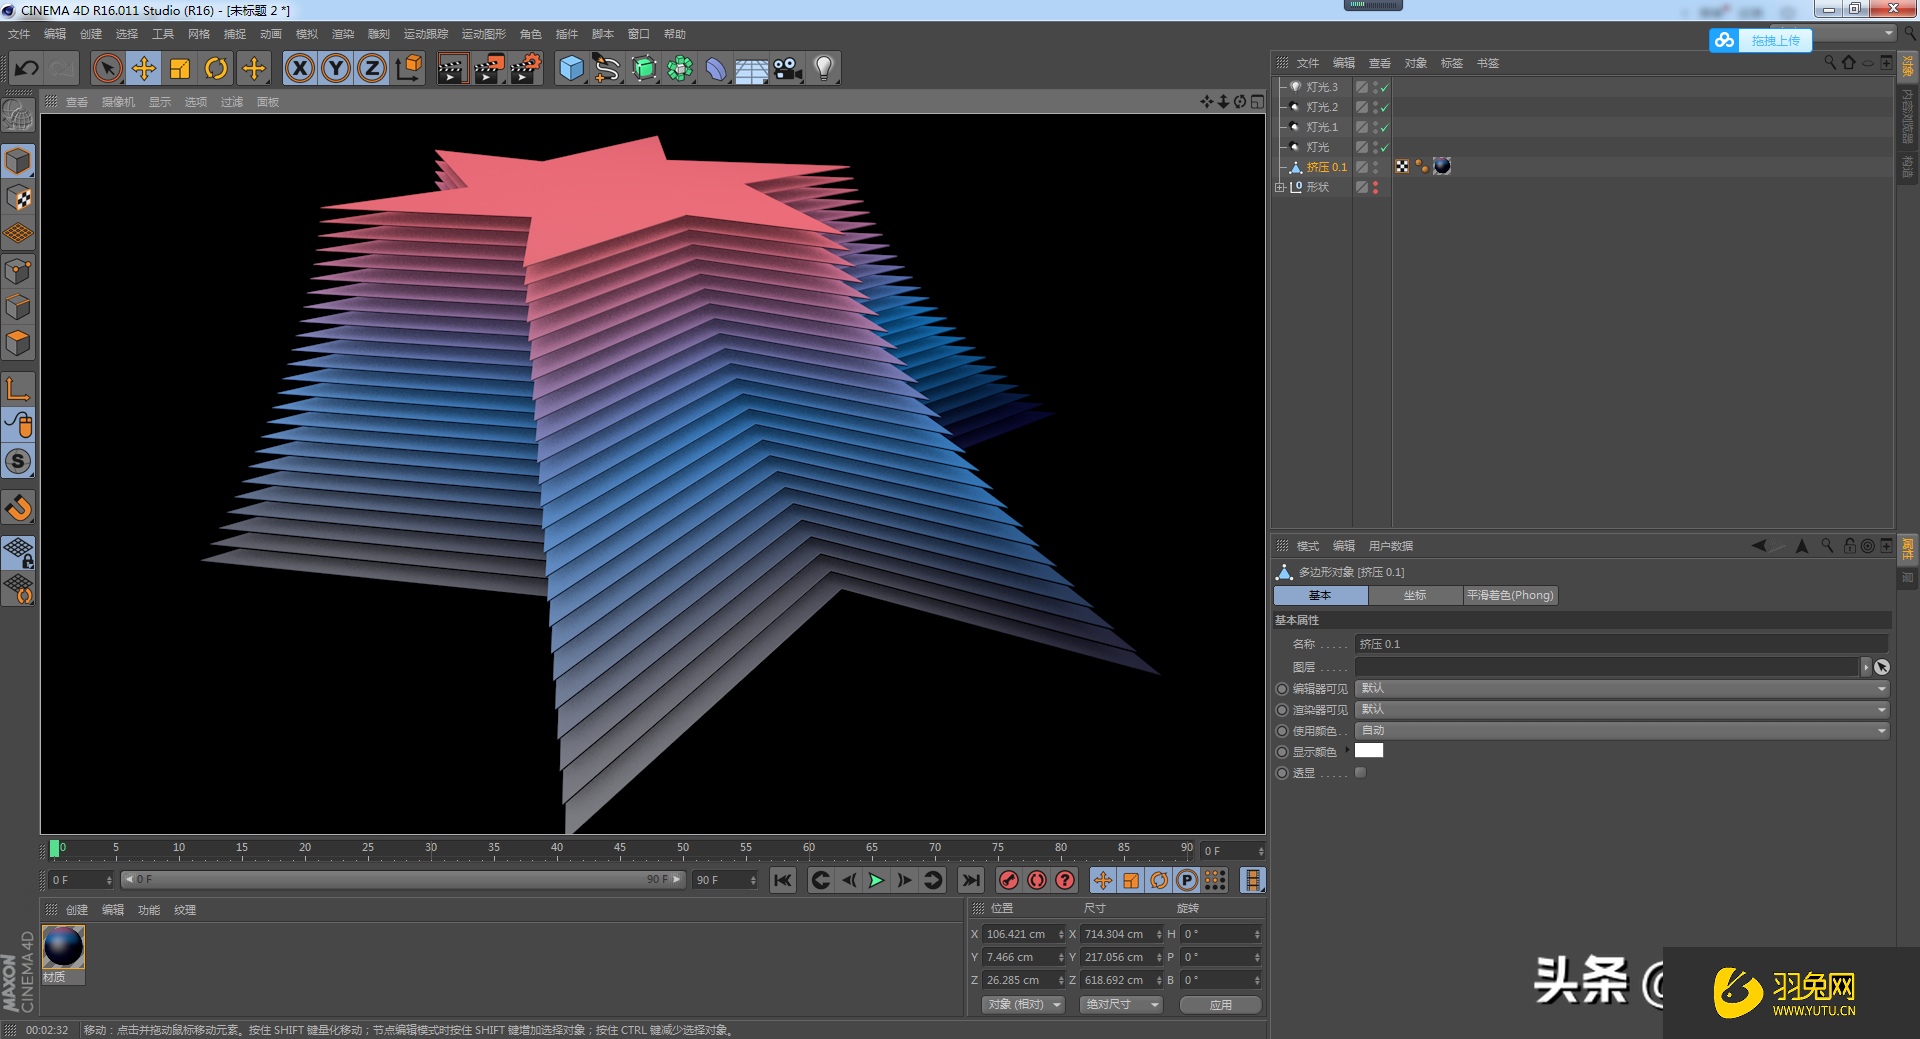The width and height of the screenshot is (1920, 1039).
Task: Click the white 显示颜色 color swatch
Action: pyautogui.click(x=1368, y=751)
